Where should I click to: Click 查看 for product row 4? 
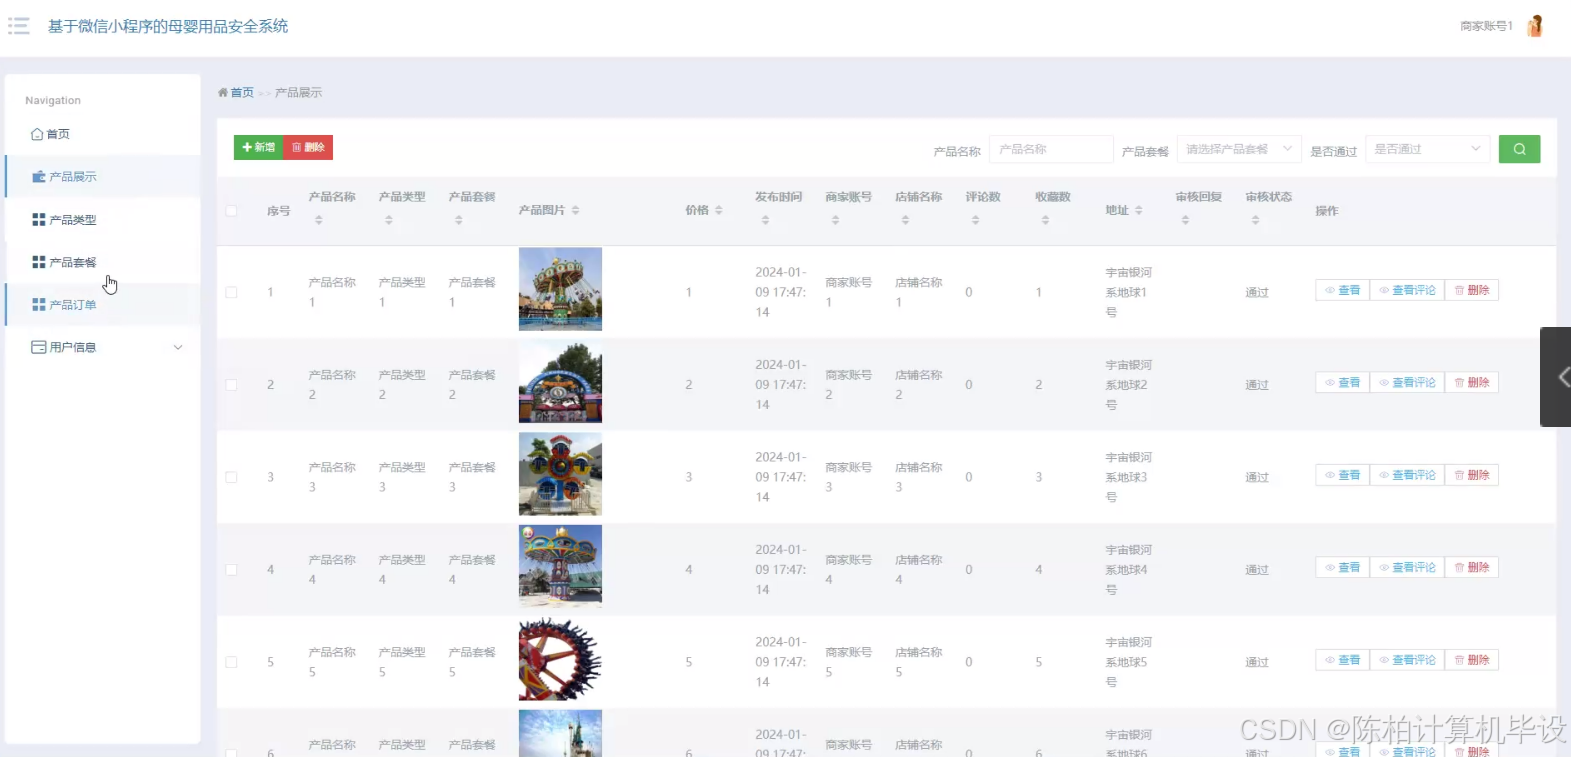coord(1342,567)
